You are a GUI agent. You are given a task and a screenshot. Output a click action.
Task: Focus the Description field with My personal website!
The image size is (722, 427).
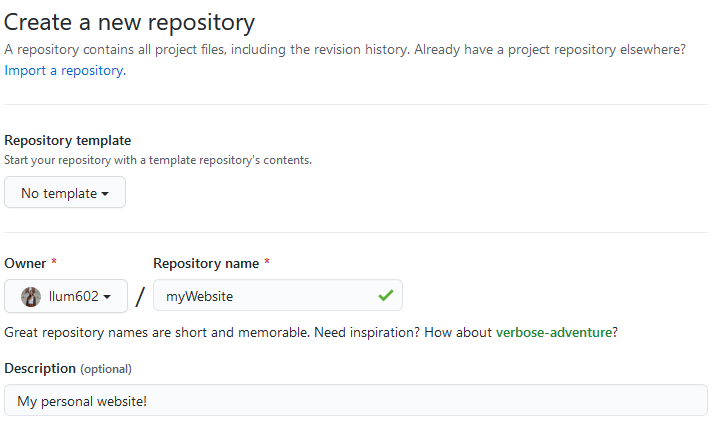point(355,400)
